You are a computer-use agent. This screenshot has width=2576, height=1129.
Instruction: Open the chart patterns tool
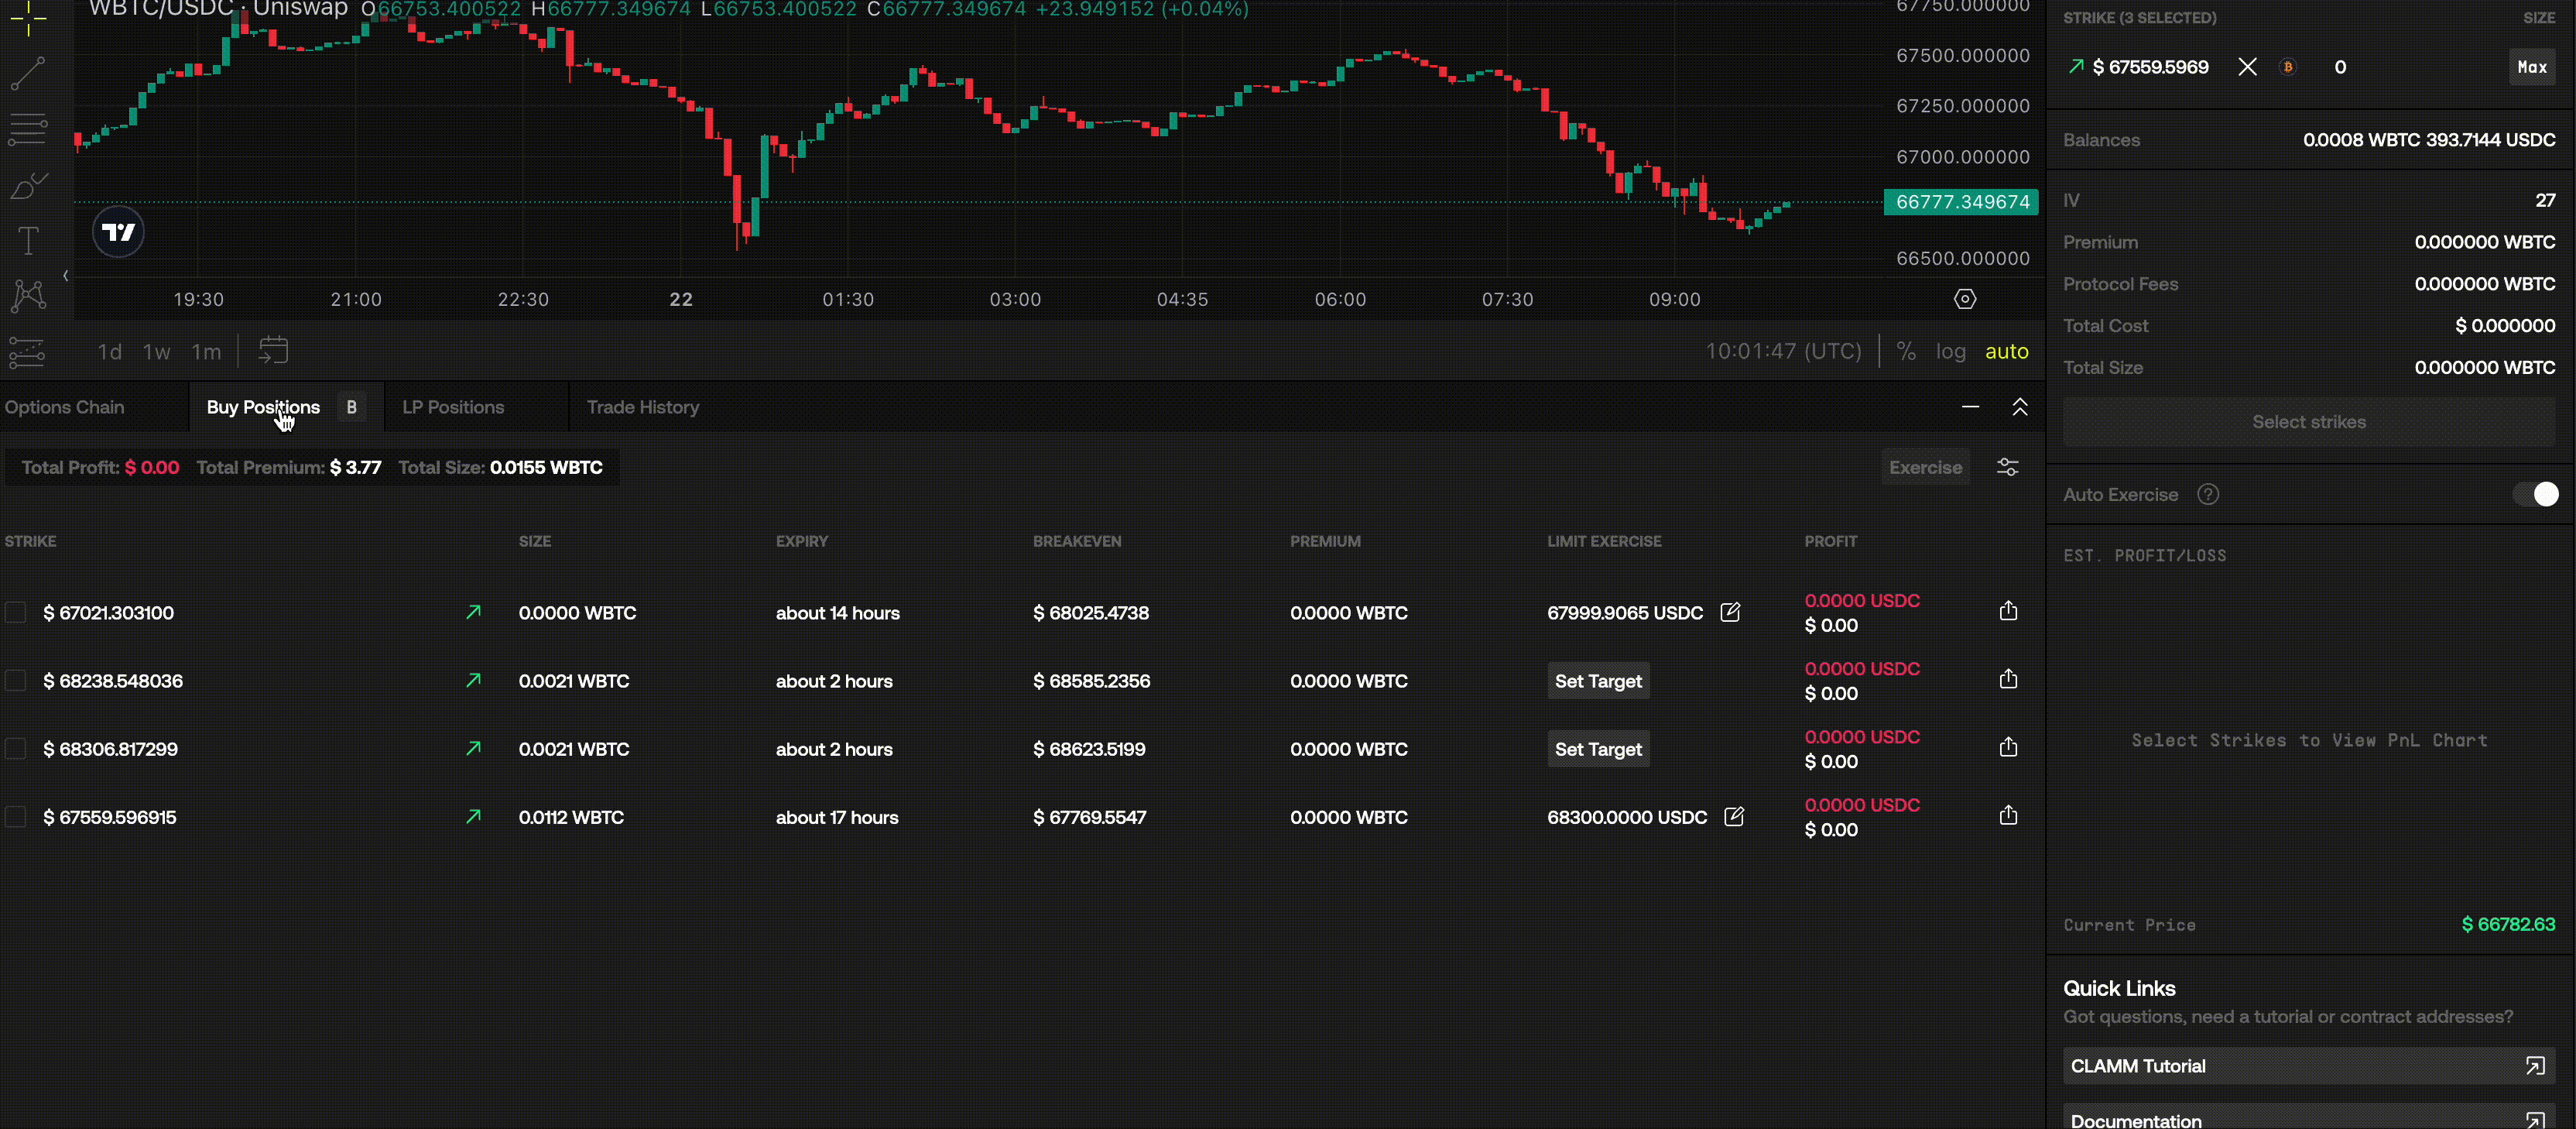(x=28, y=295)
